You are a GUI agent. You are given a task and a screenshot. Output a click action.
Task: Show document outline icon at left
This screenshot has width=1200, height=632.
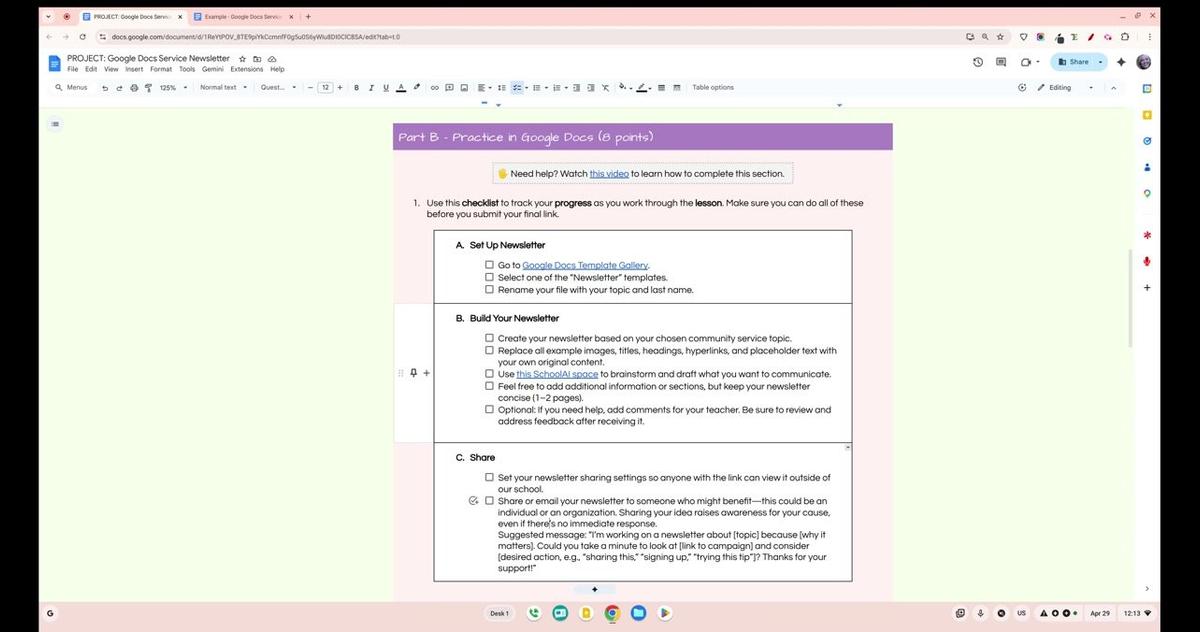coord(55,124)
